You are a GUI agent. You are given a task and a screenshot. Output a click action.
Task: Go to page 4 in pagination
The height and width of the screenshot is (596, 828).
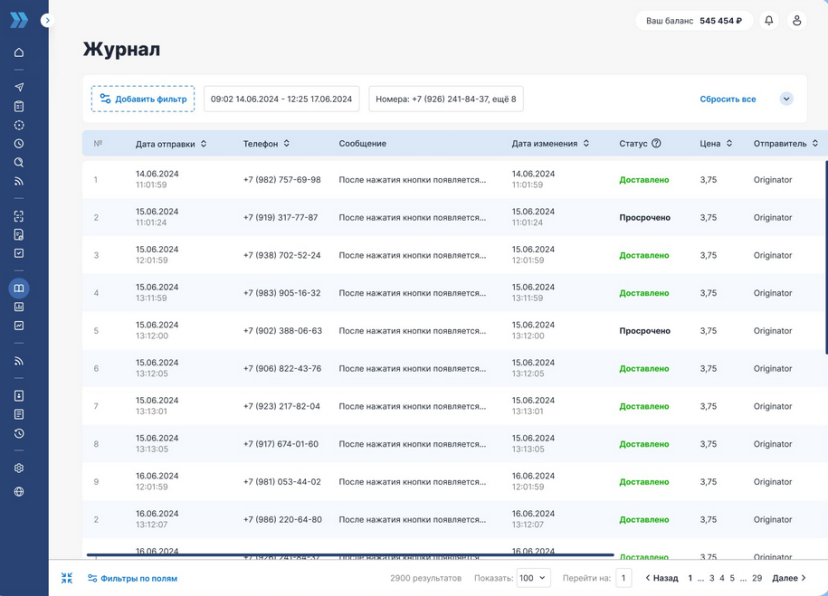722,578
